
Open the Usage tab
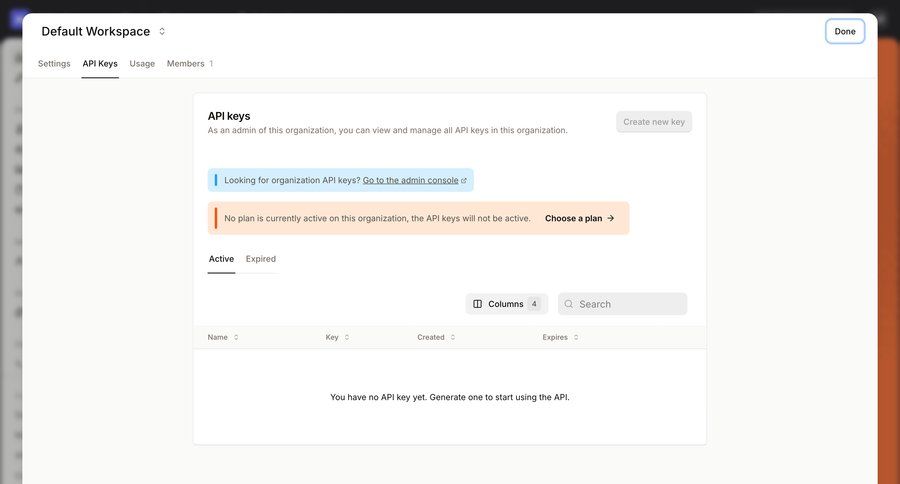142,64
